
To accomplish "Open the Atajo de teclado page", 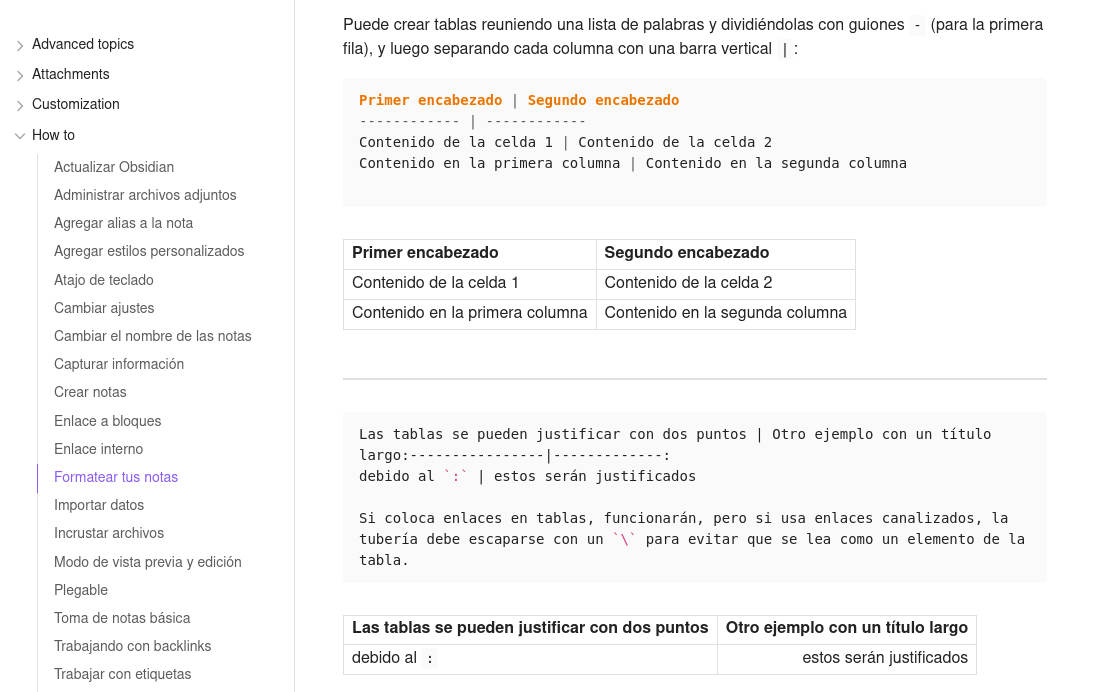I will [x=104, y=280].
